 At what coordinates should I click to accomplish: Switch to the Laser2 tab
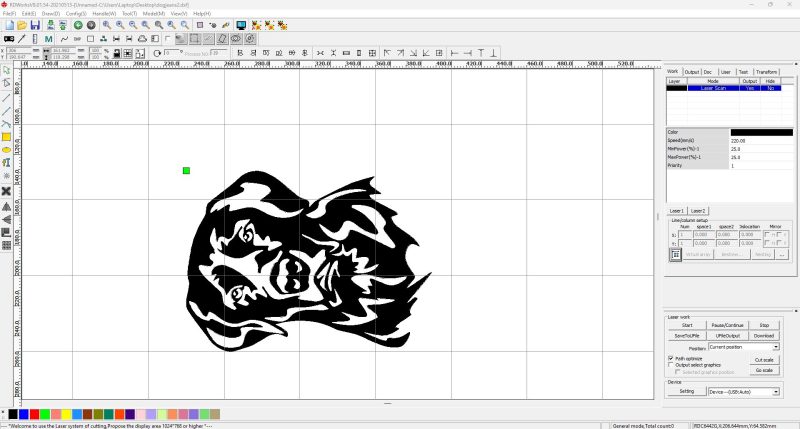pyautogui.click(x=698, y=211)
